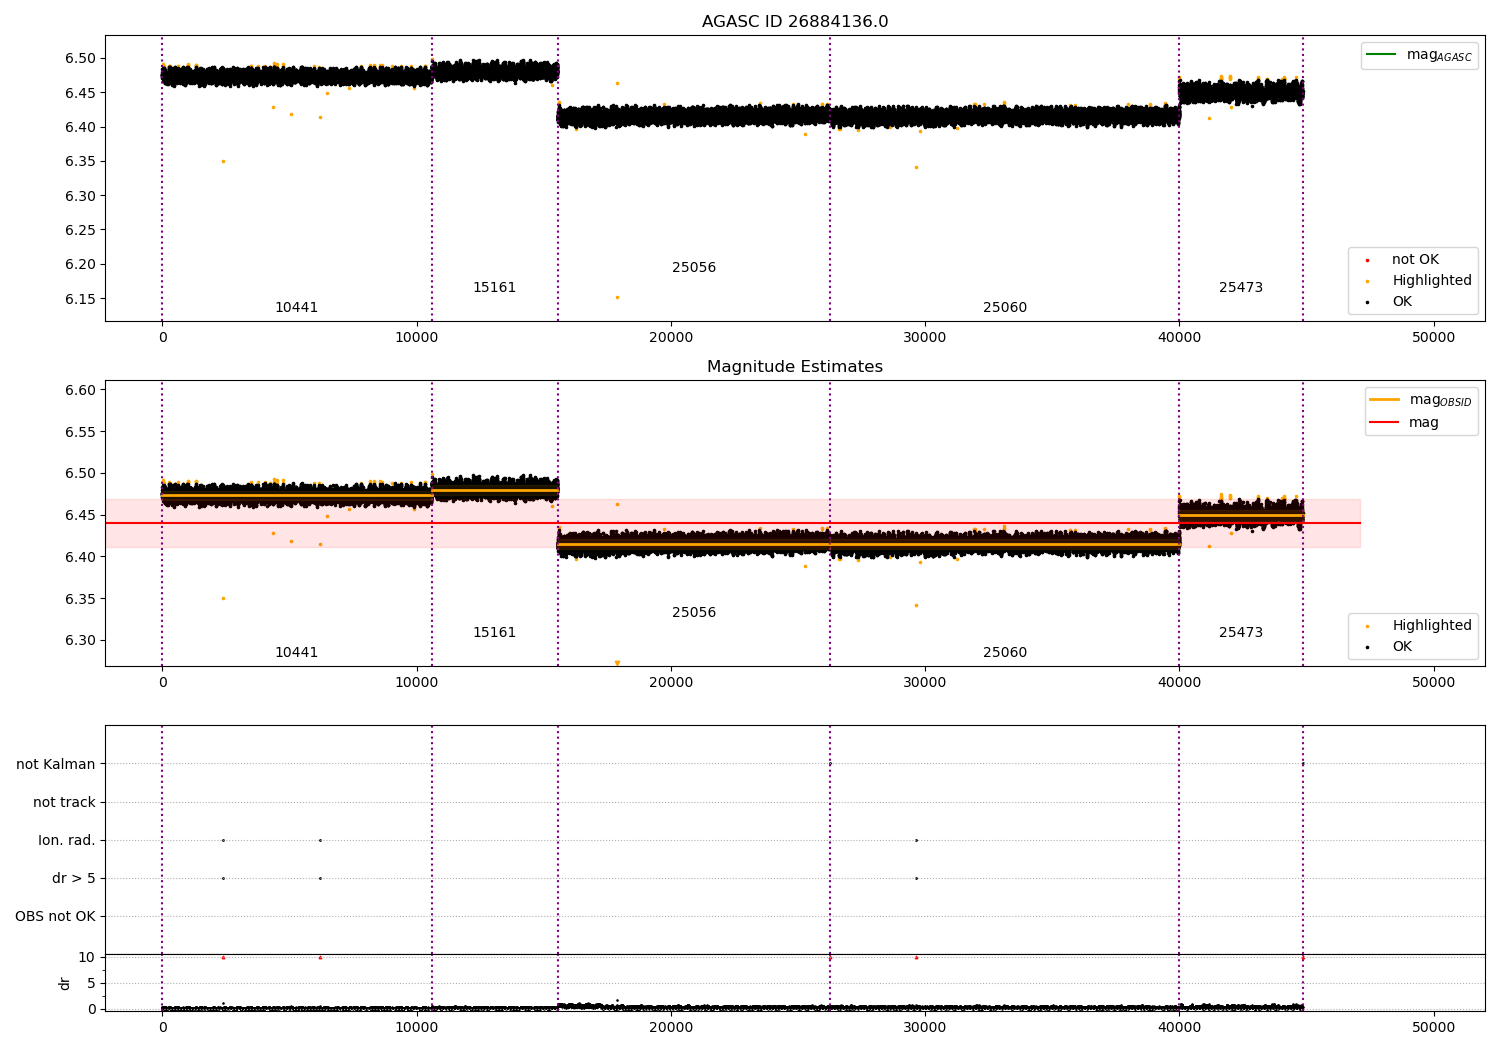Click the "AGASC ID 26884136.0" figure title
1500x1050 pixels.
(x=795, y=22)
